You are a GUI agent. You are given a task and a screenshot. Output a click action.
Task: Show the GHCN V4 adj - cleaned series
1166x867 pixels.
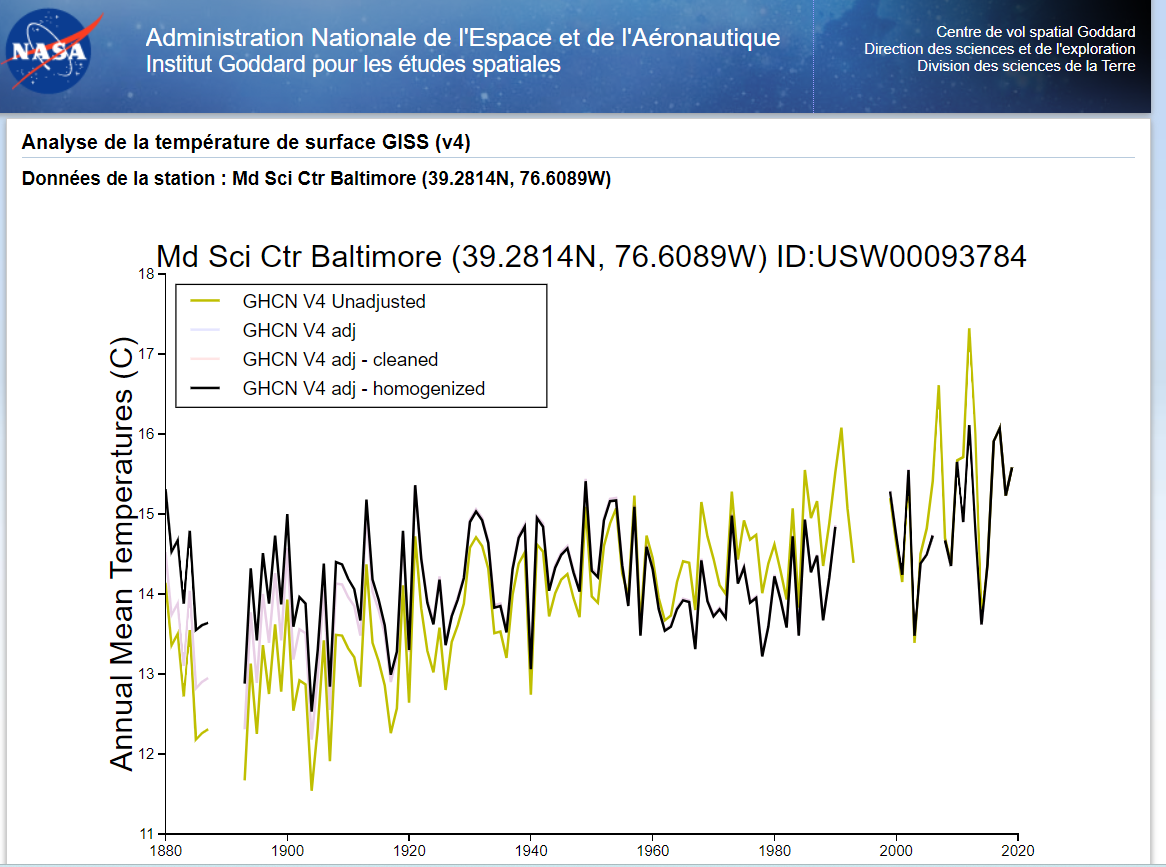click(340, 359)
